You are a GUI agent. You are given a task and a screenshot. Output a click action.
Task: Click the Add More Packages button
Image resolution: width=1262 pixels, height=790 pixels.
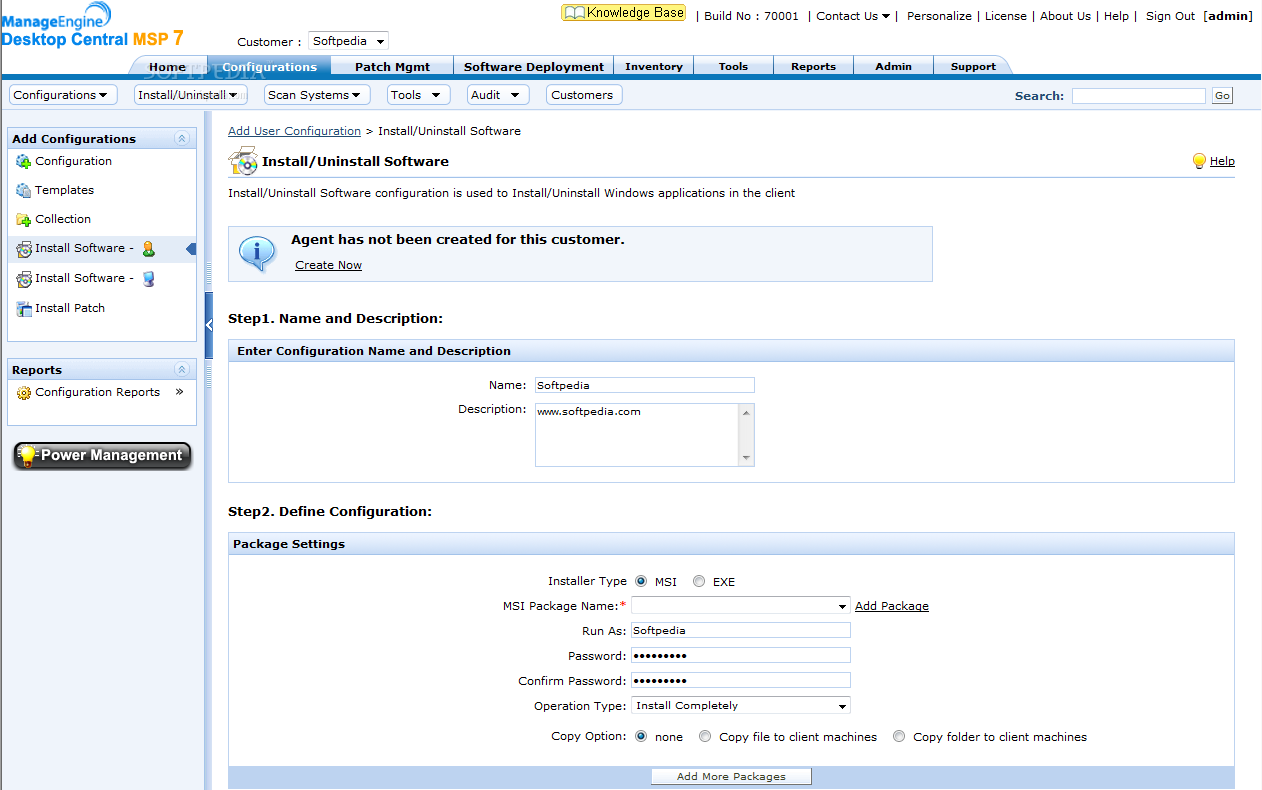[x=731, y=777]
